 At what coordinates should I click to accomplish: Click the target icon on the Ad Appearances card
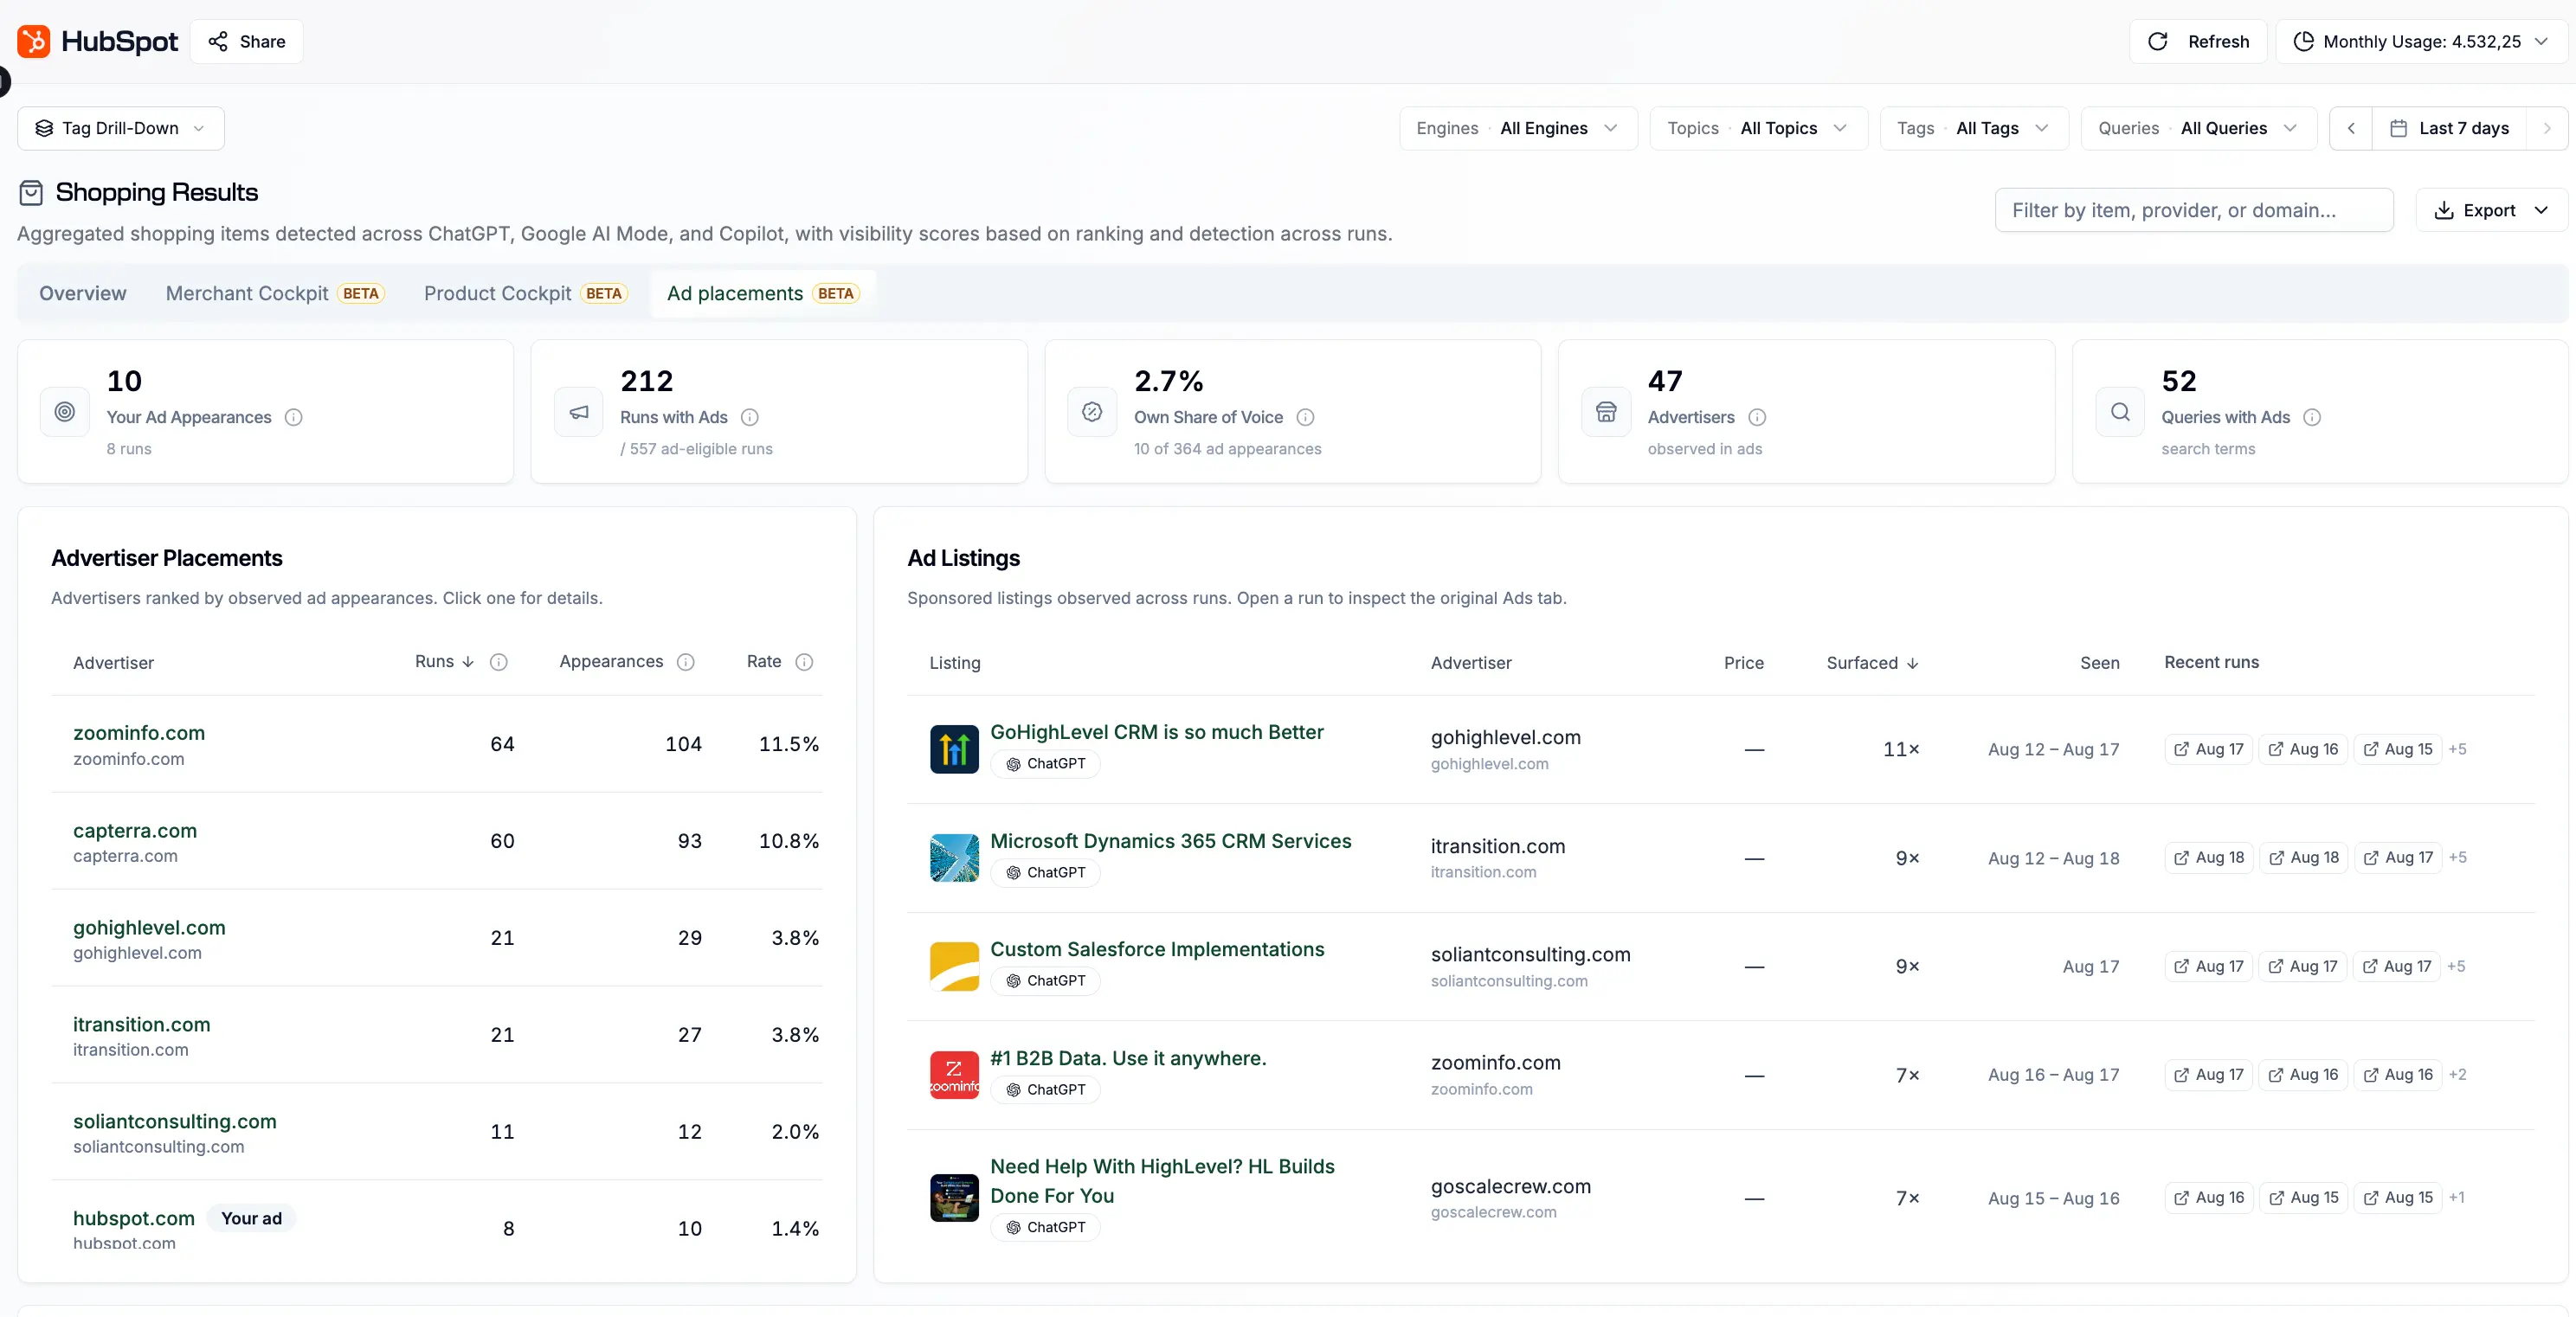65,412
